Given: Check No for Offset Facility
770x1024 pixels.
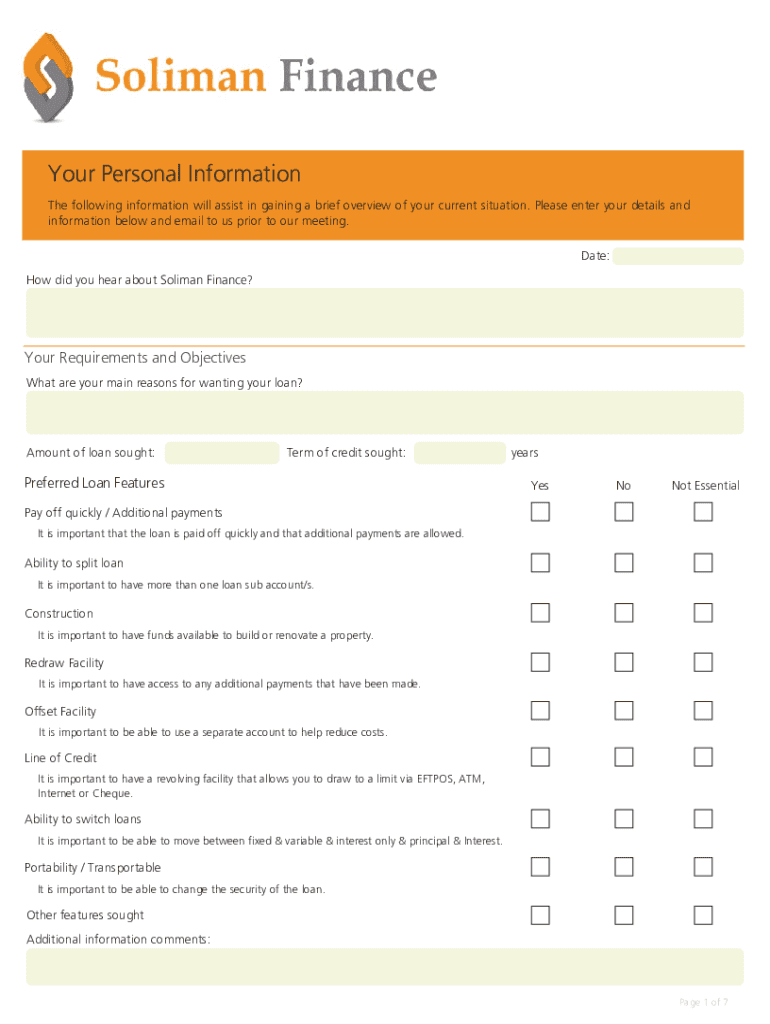Looking at the screenshot, I should click(x=624, y=711).
